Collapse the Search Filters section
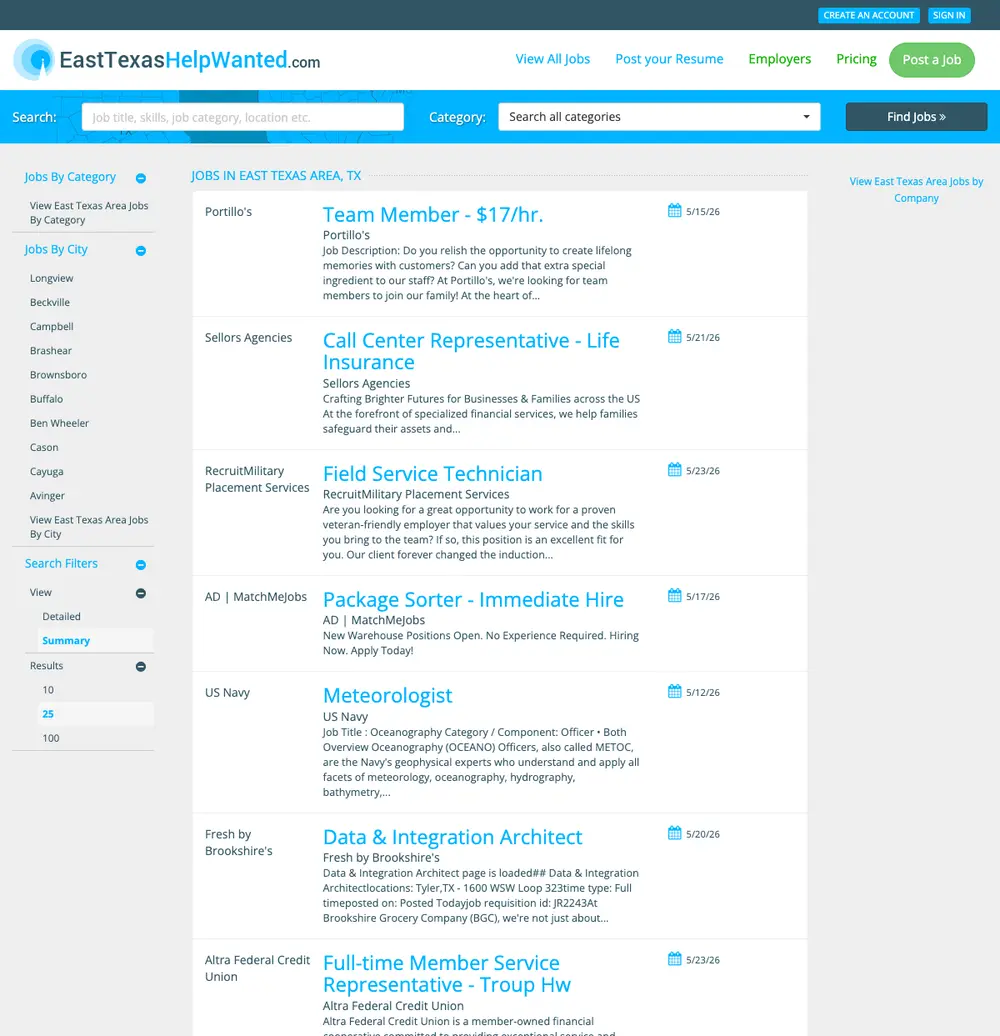Screen dimensions: 1000x1036 click(141, 564)
